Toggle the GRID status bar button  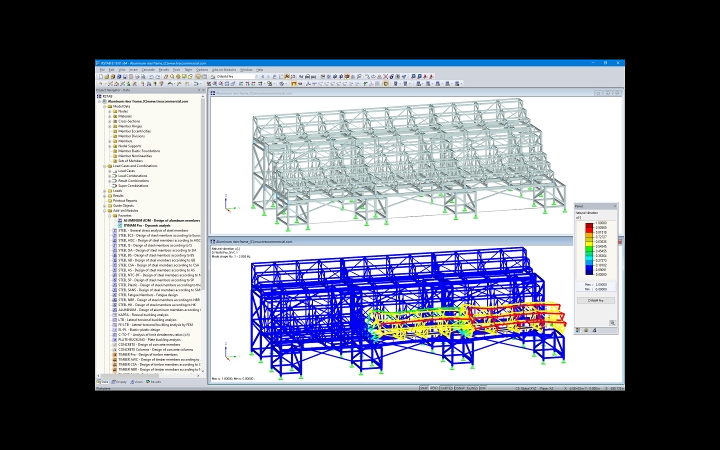(x=434, y=388)
